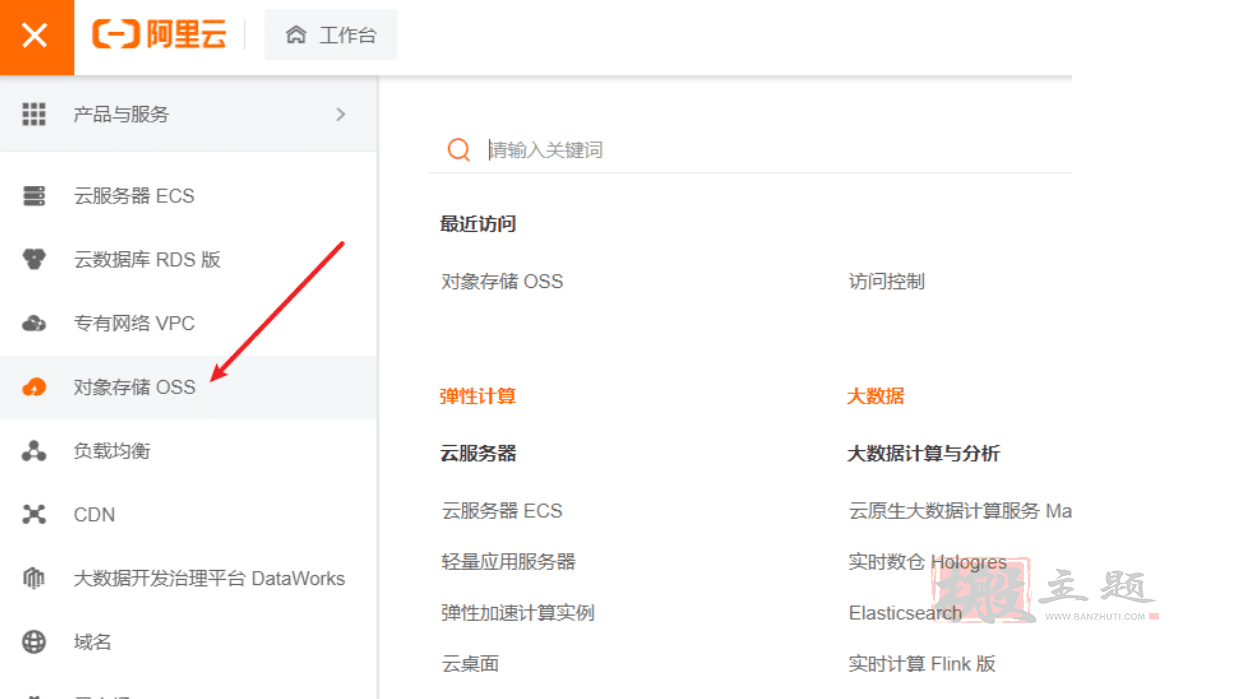This screenshot has width=1244, height=699.
Task: Open the 工作台 workbench tab
Action: pos(331,35)
